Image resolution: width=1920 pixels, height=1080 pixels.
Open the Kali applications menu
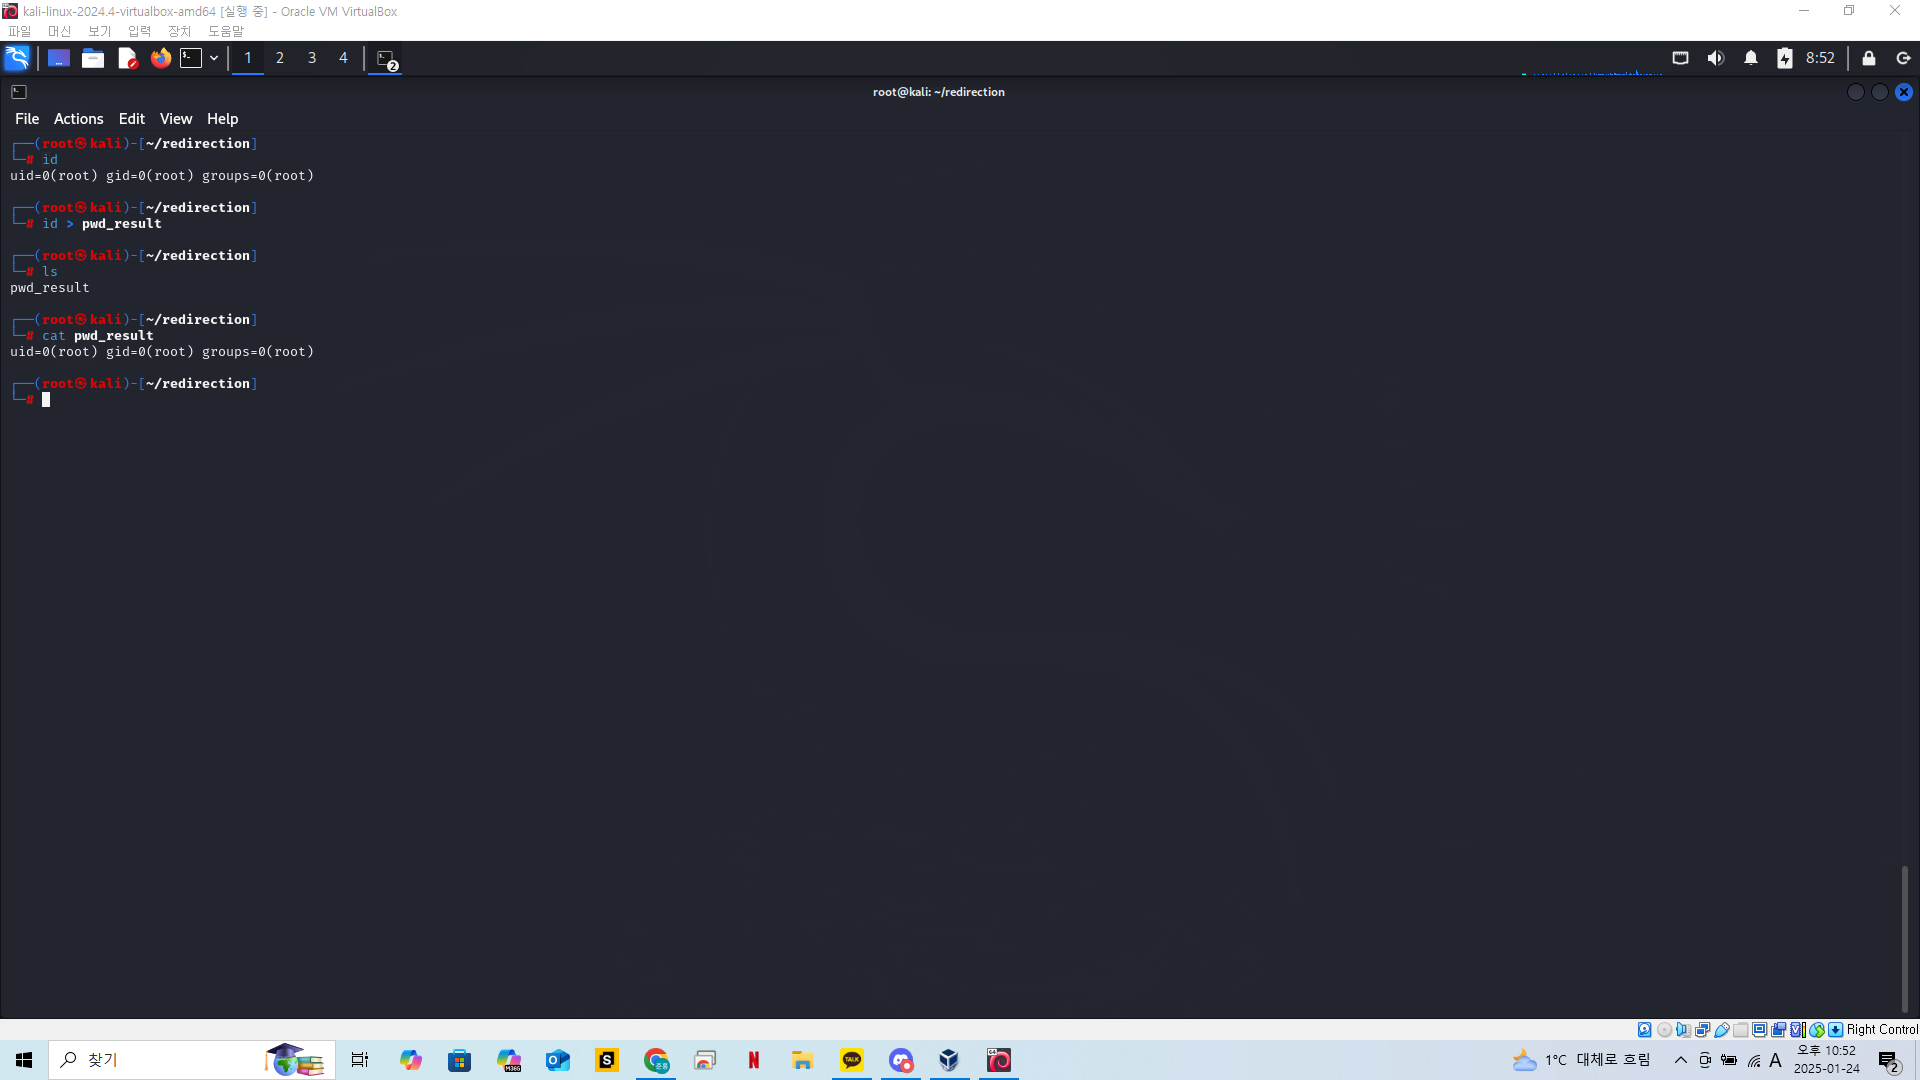click(x=17, y=58)
